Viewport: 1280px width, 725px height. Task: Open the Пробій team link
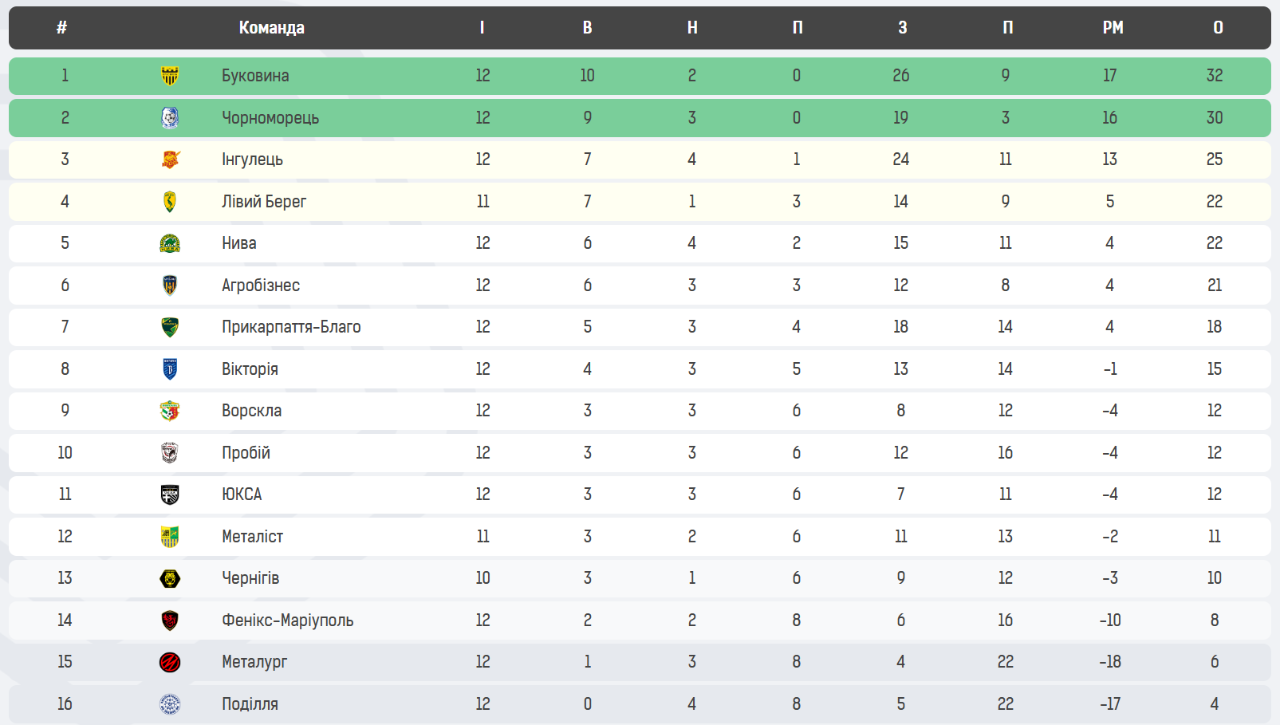click(x=246, y=453)
